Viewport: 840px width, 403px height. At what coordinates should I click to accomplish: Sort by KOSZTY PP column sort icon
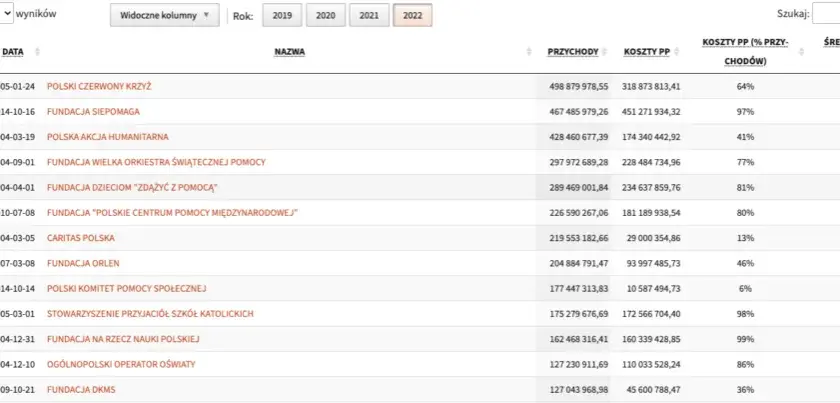[676, 52]
